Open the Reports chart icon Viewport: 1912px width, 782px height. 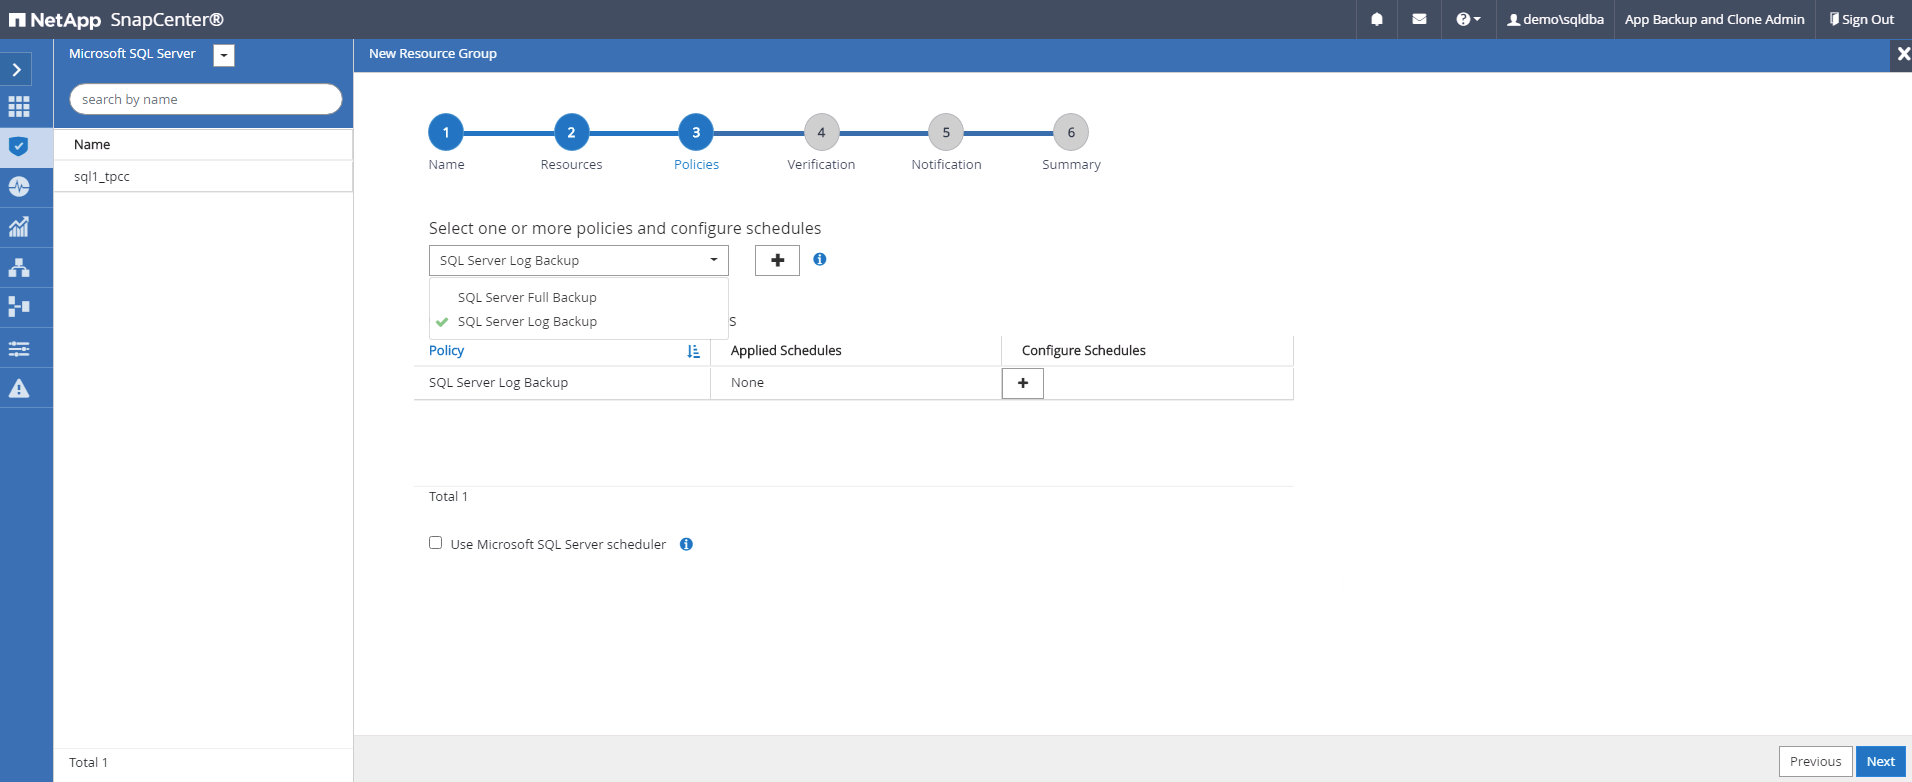click(x=19, y=227)
